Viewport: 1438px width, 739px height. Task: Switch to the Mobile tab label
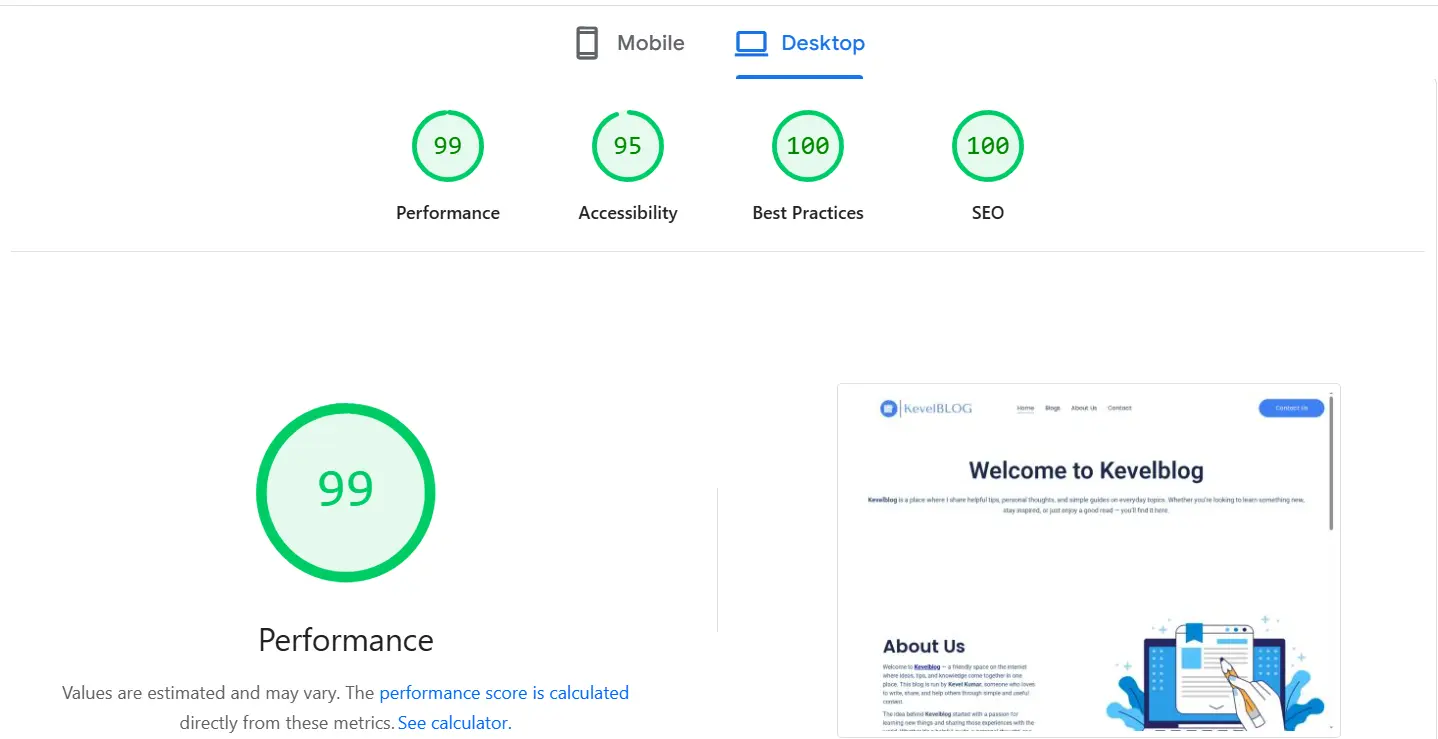tap(650, 43)
